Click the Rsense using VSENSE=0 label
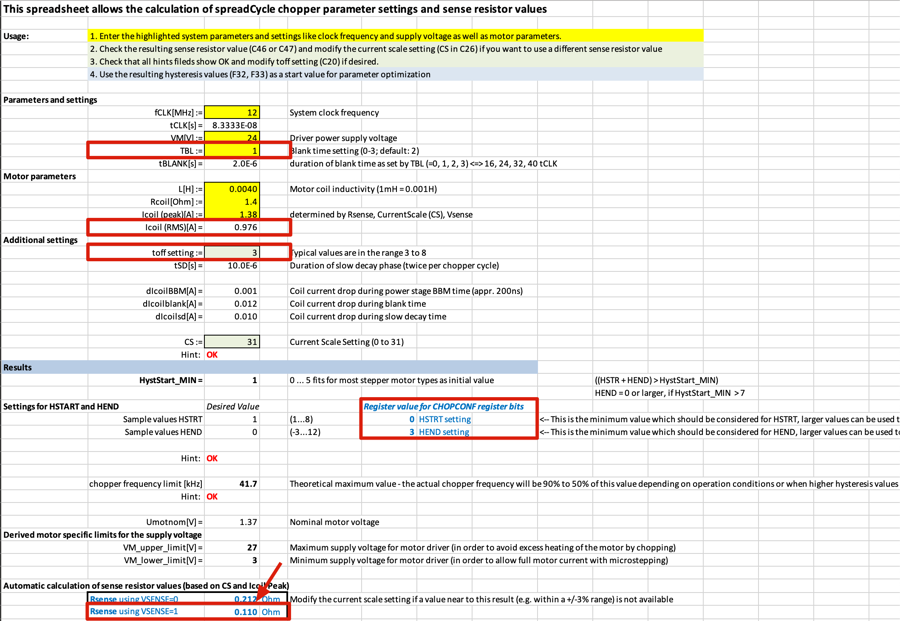This screenshot has height=621, width=900. 134,599
